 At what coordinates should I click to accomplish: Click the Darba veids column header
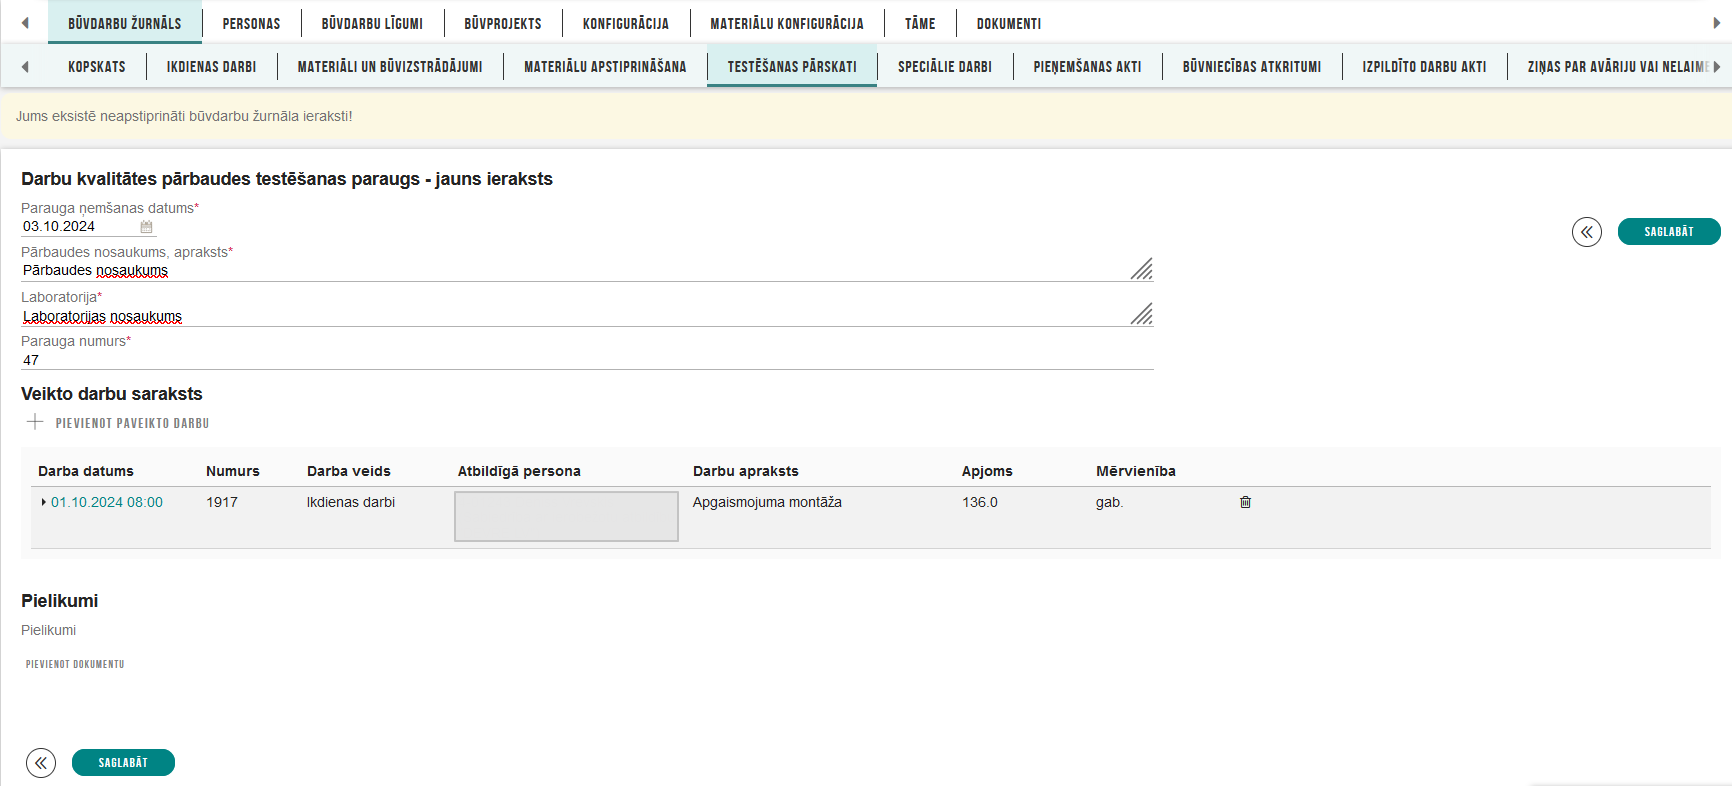click(349, 471)
